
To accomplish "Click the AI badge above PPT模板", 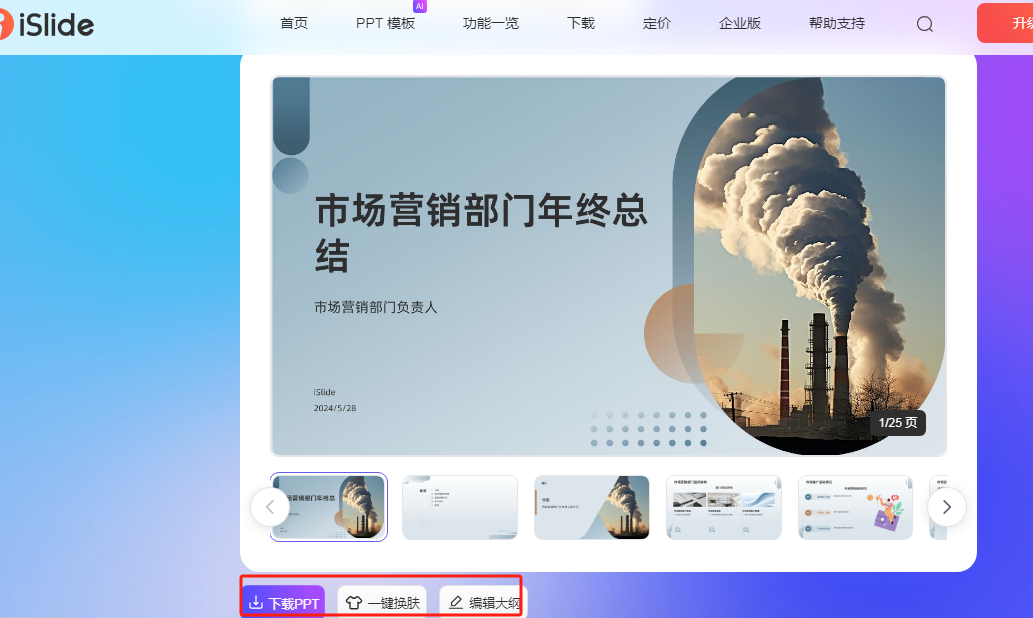I will [x=419, y=7].
